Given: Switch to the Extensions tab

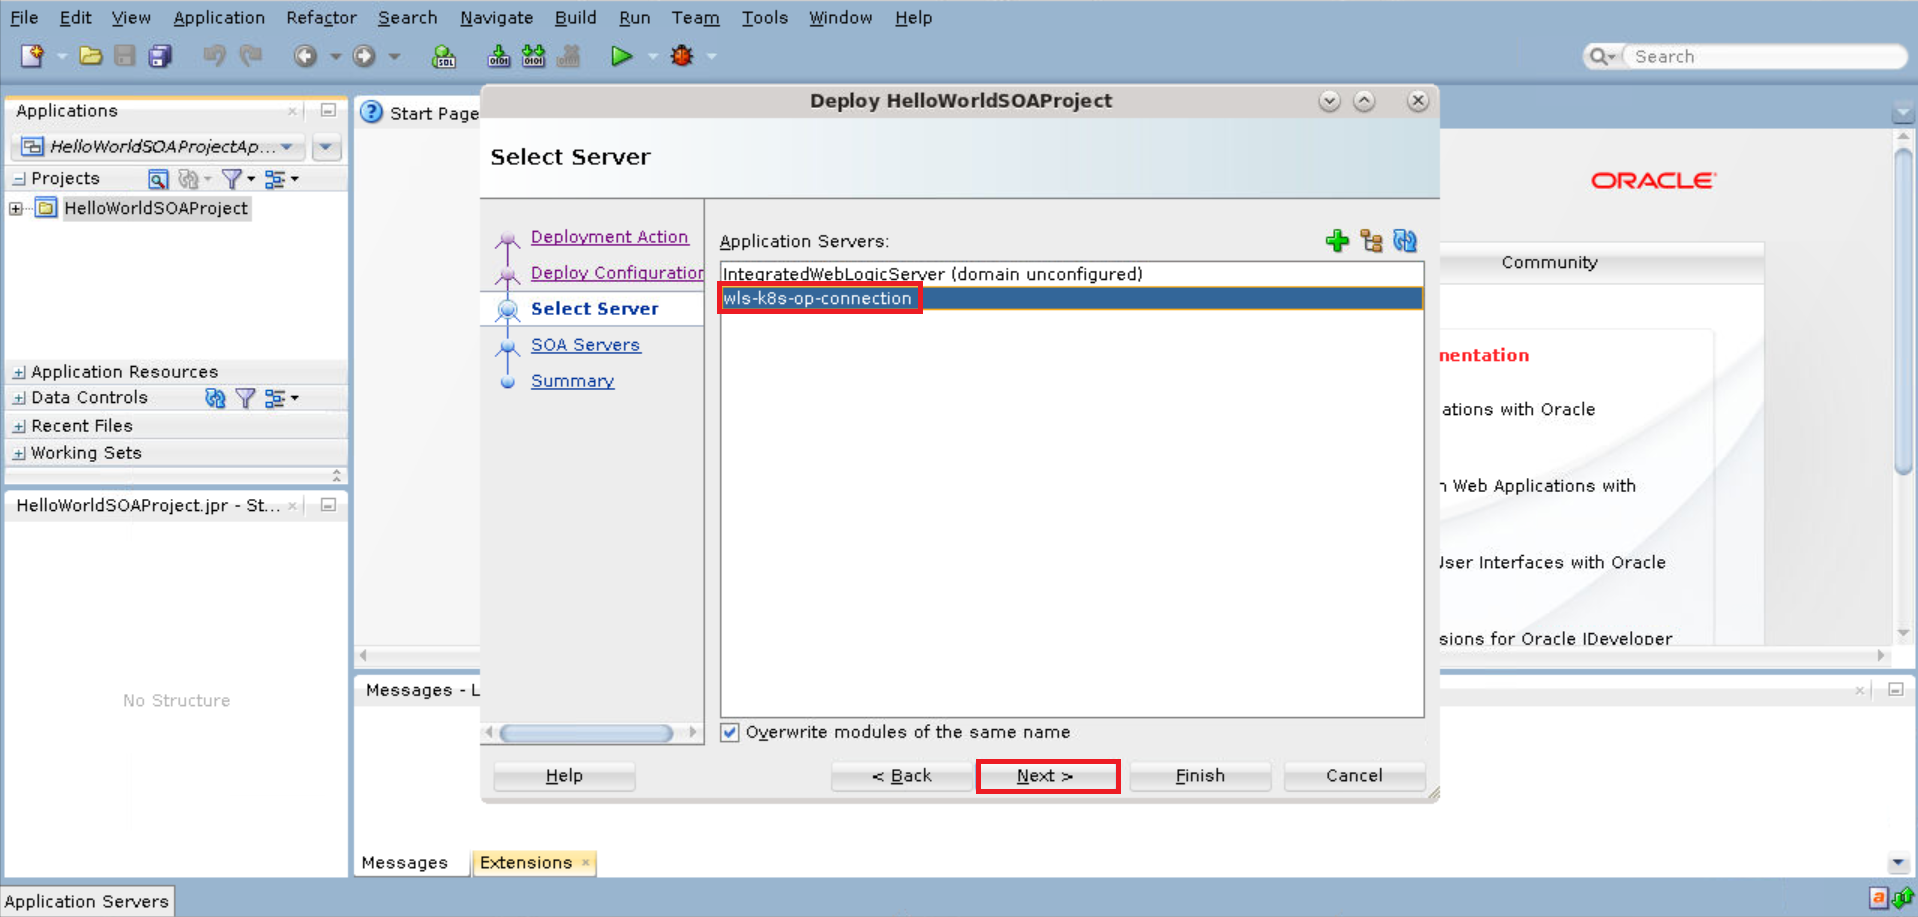Looking at the screenshot, I should (534, 863).
